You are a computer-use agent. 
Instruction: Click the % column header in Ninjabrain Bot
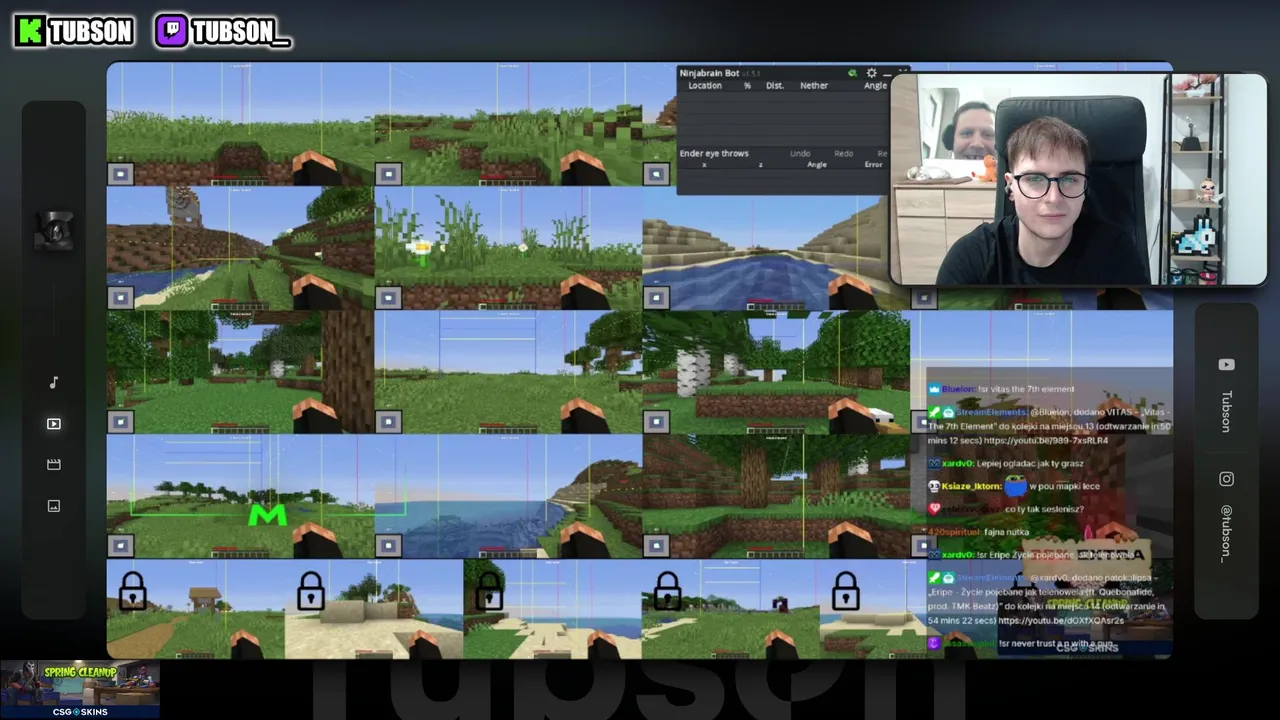(x=747, y=86)
